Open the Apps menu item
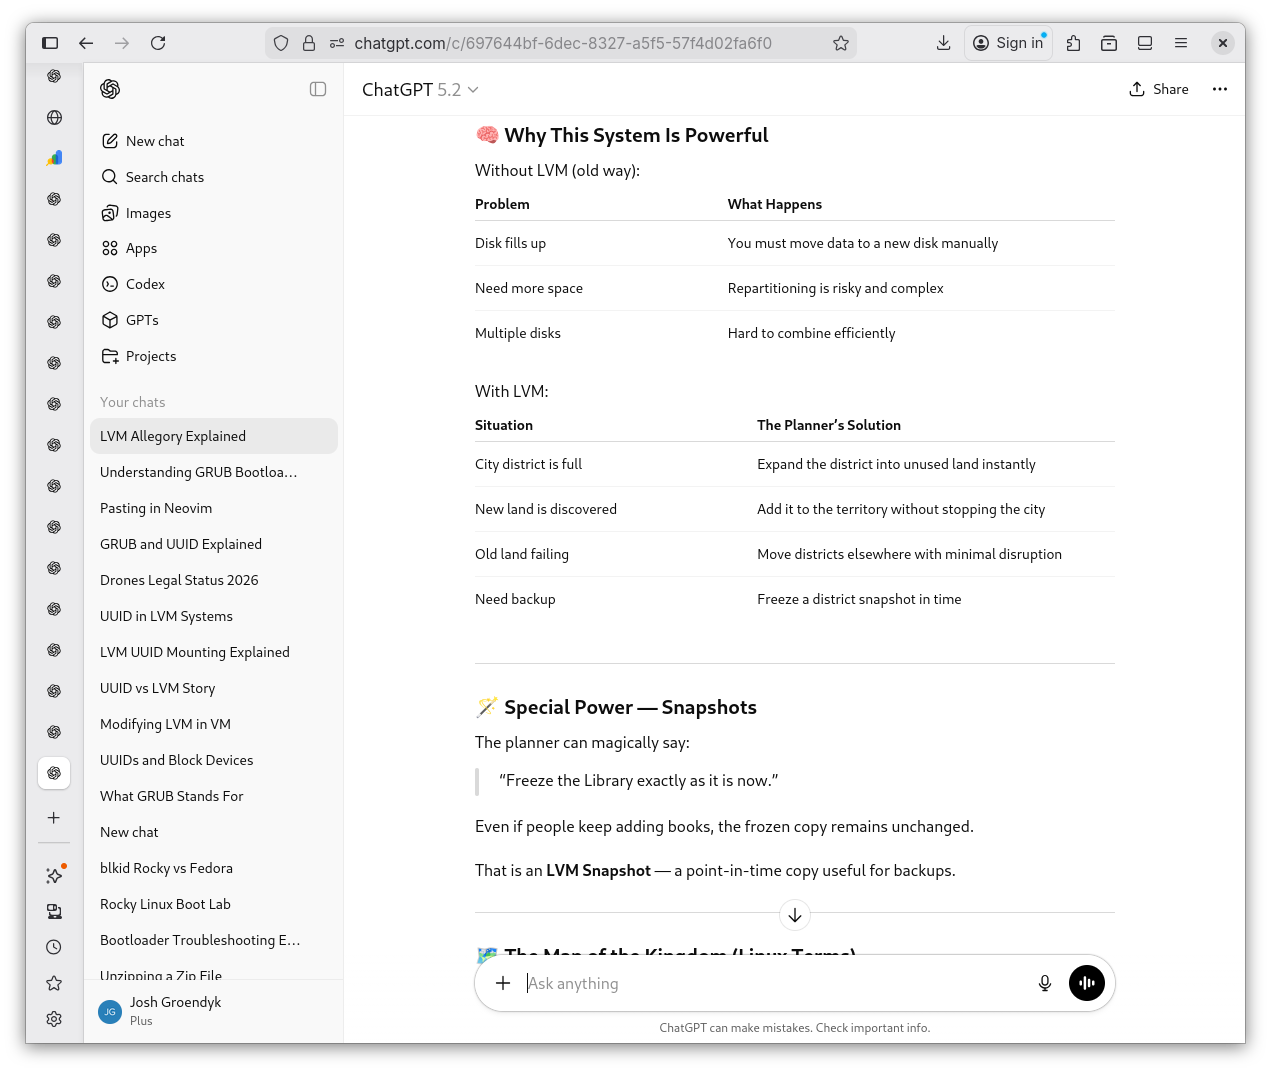 pyautogui.click(x=141, y=248)
